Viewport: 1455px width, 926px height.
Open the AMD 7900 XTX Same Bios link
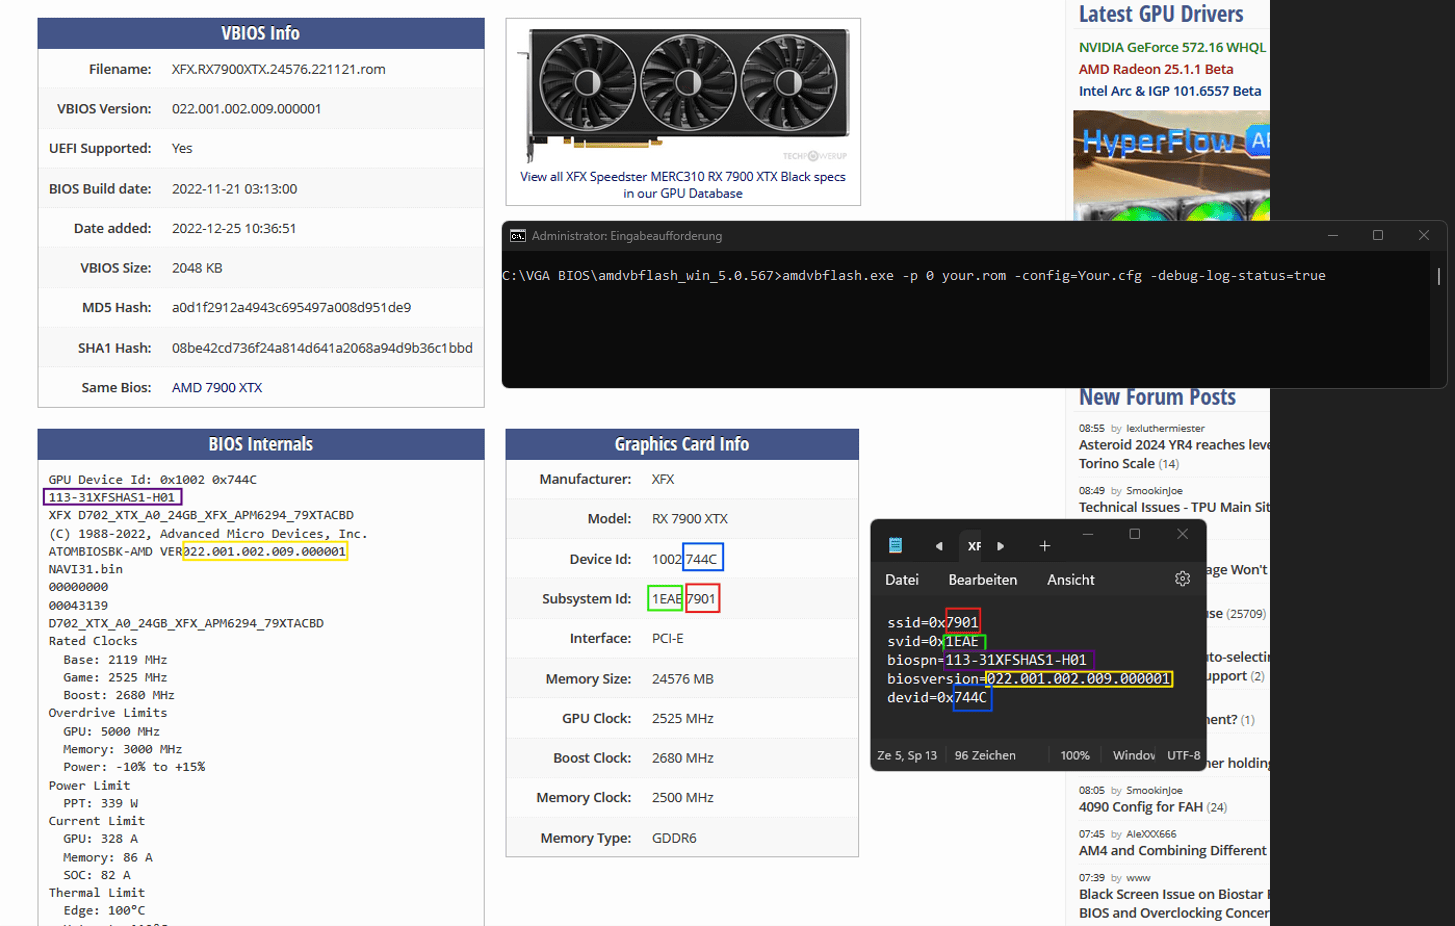click(x=217, y=388)
